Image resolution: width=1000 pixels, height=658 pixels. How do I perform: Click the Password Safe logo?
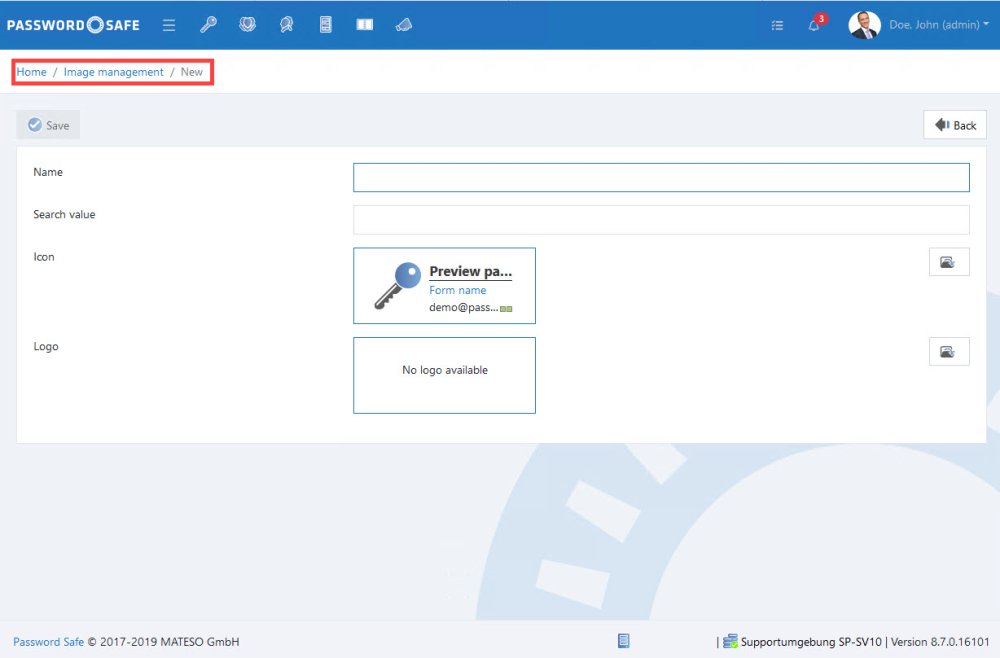73,25
